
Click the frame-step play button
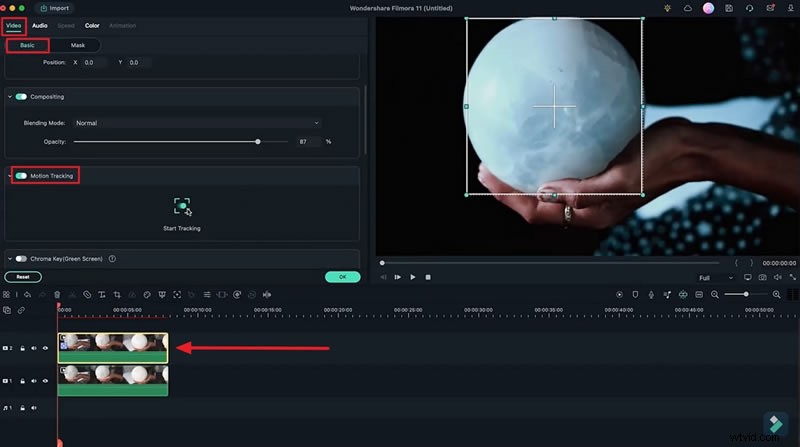coord(397,277)
